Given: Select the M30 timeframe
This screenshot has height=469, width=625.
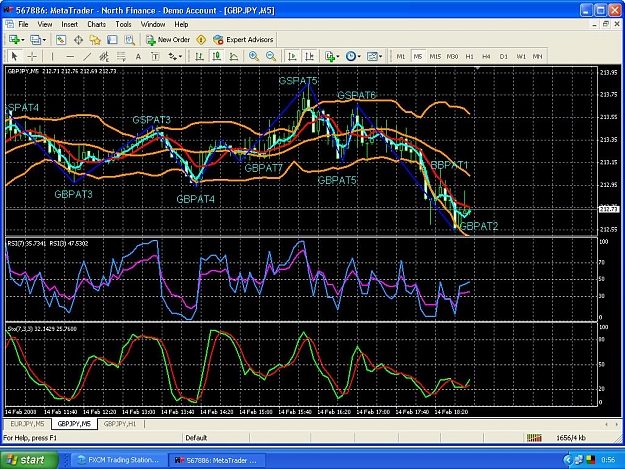Looking at the screenshot, I should (x=452, y=57).
